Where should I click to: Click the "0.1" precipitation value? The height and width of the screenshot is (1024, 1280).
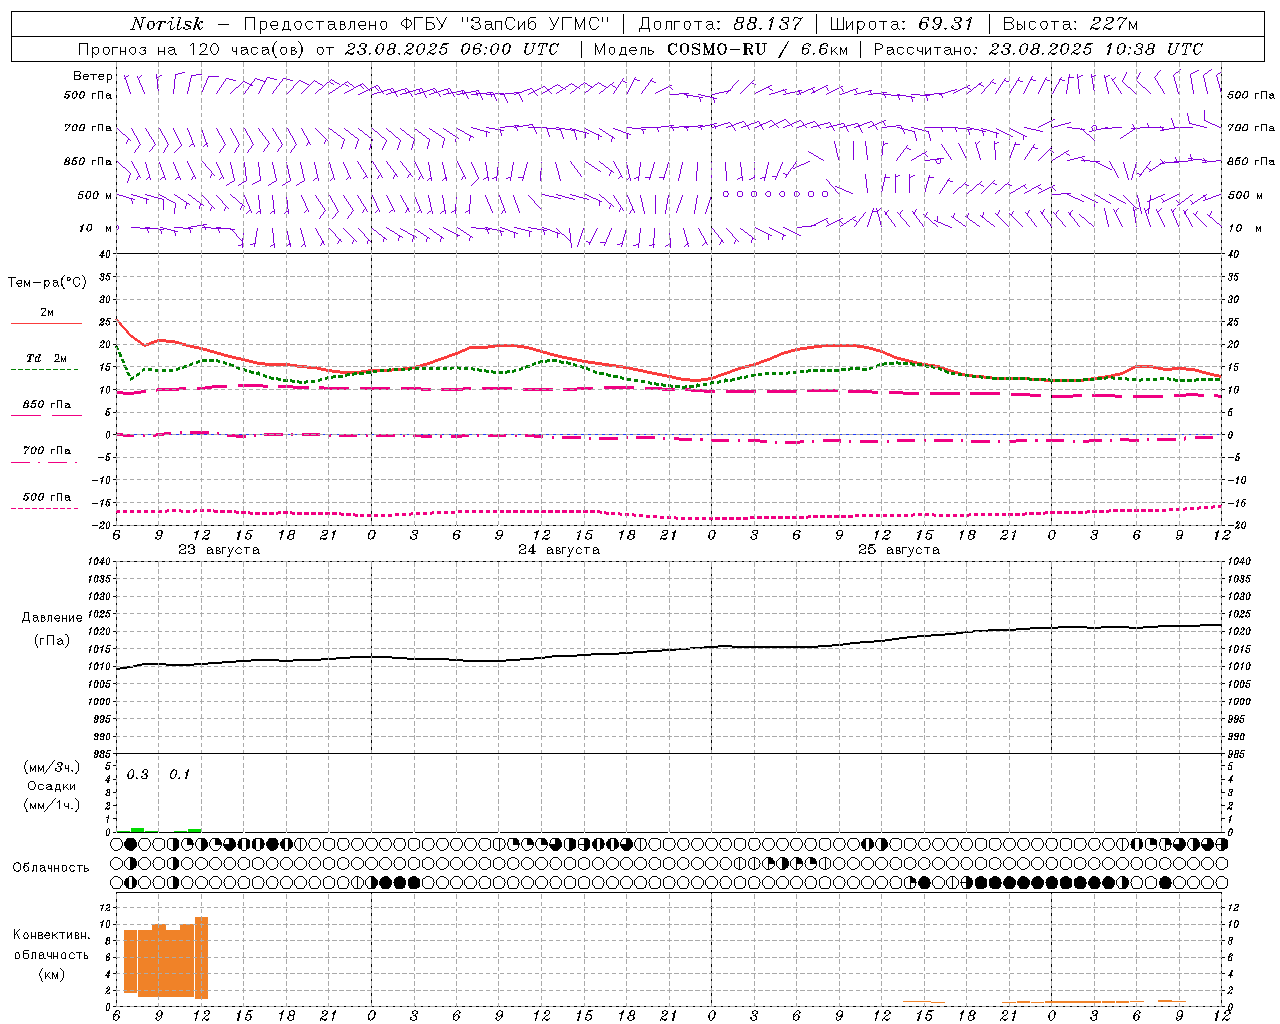pyautogui.click(x=179, y=774)
